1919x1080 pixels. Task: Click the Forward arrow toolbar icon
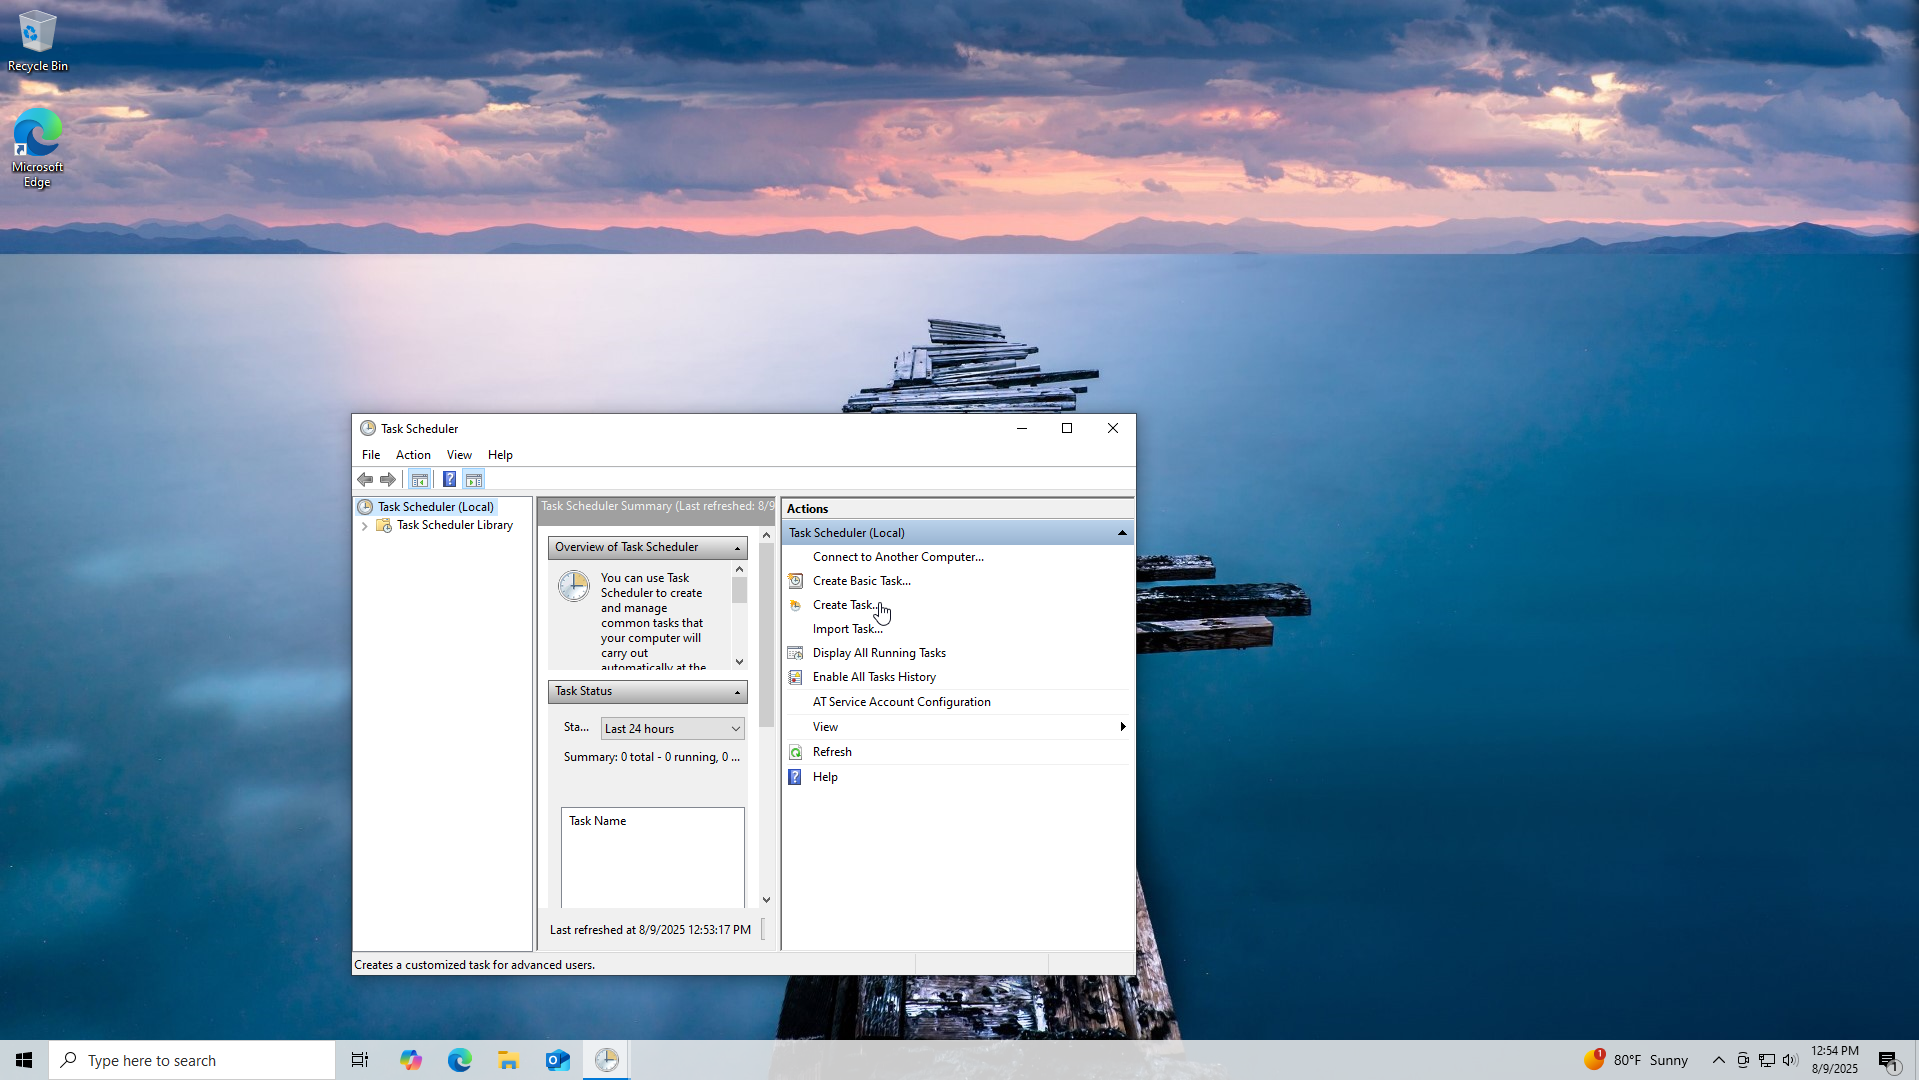(388, 480)
